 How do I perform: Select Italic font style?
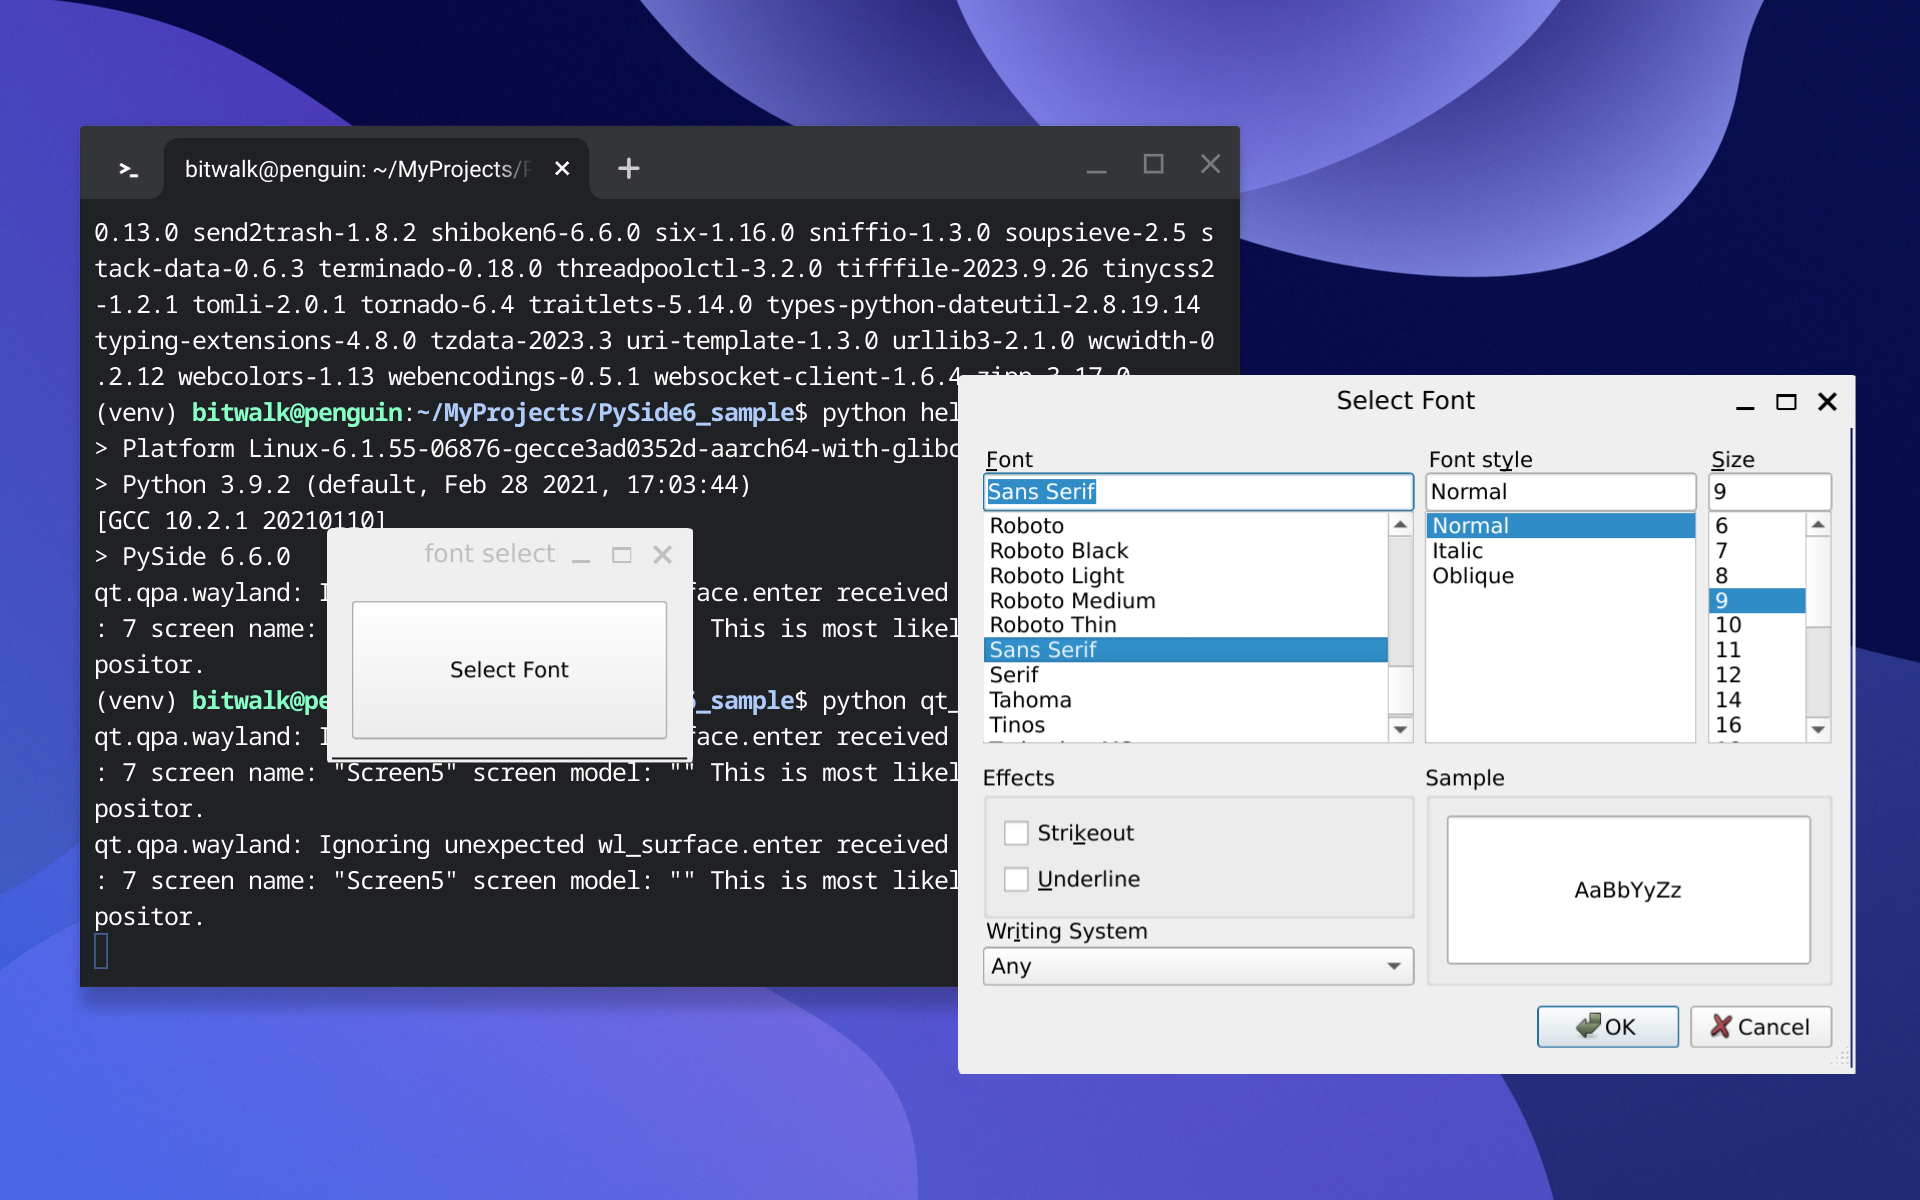click(x=1457, y=551)
